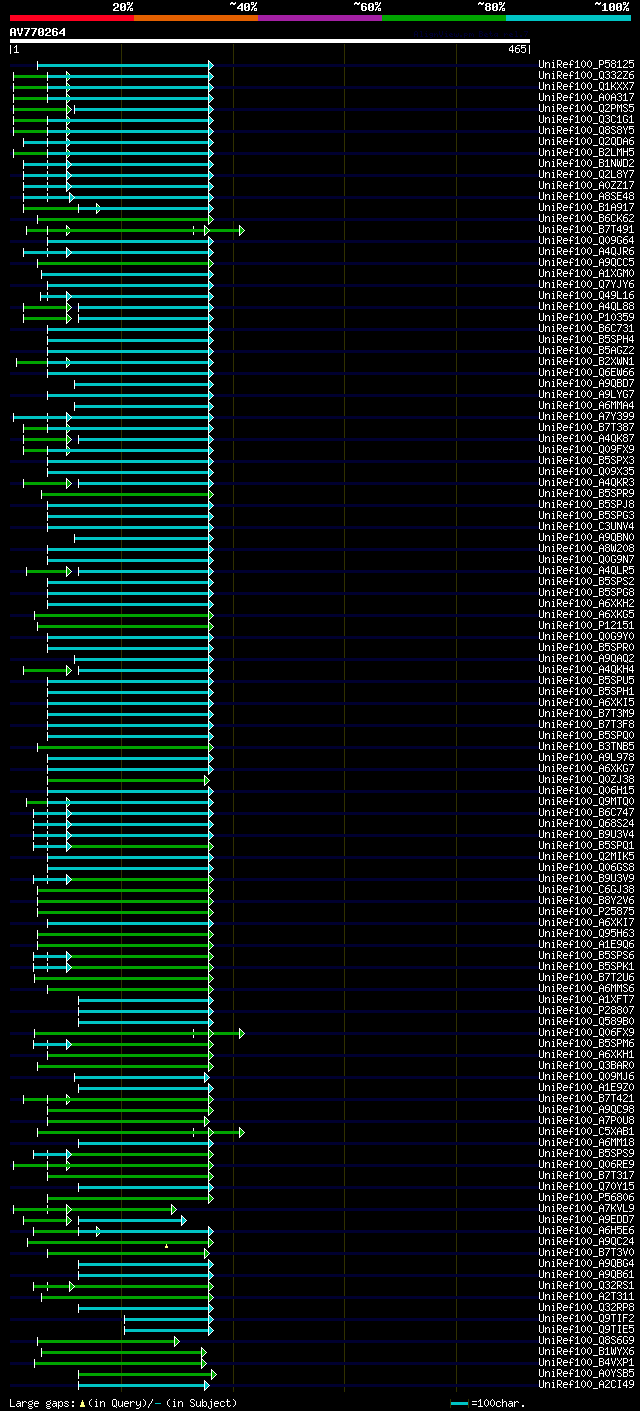Click label UniRef100_A9QBD7

pos(586,384)
